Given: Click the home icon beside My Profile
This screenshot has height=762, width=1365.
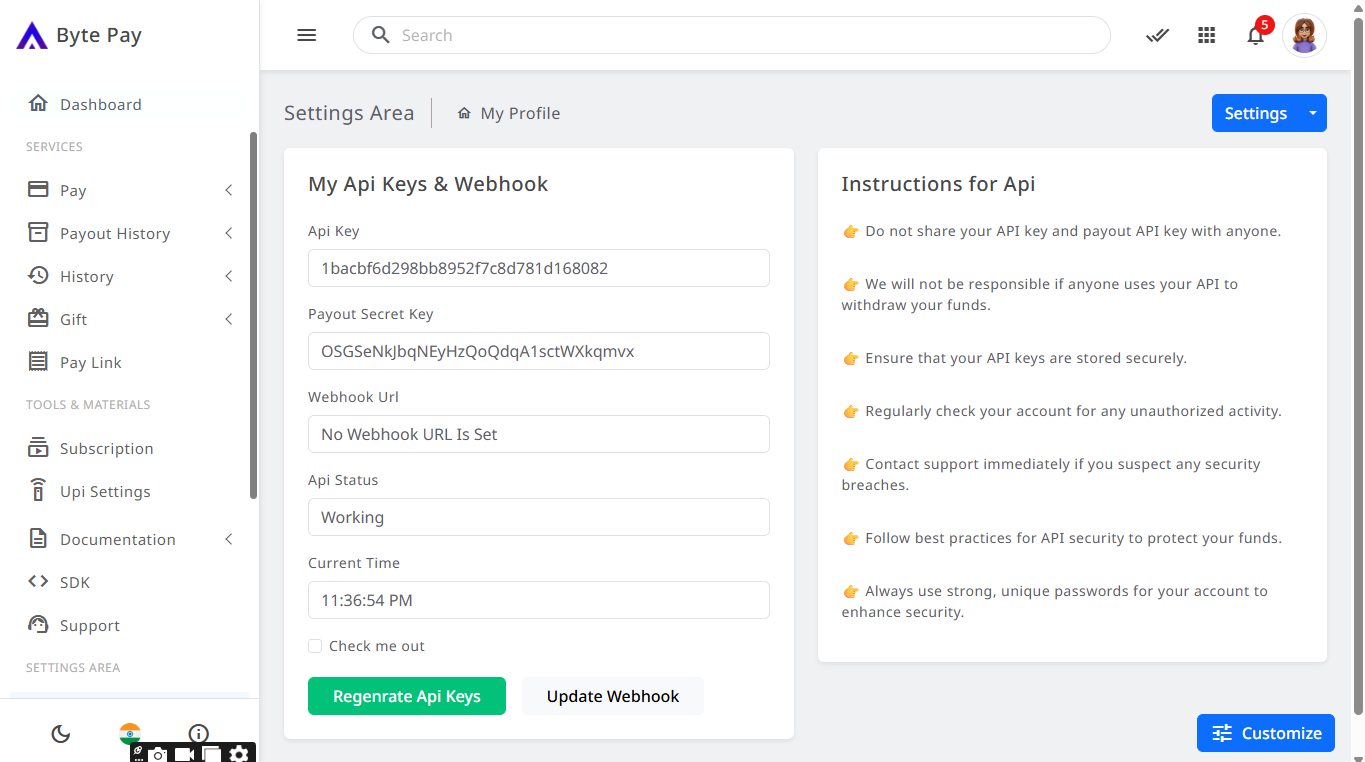Looking at the screenshot, I should [x=464, y=113].
